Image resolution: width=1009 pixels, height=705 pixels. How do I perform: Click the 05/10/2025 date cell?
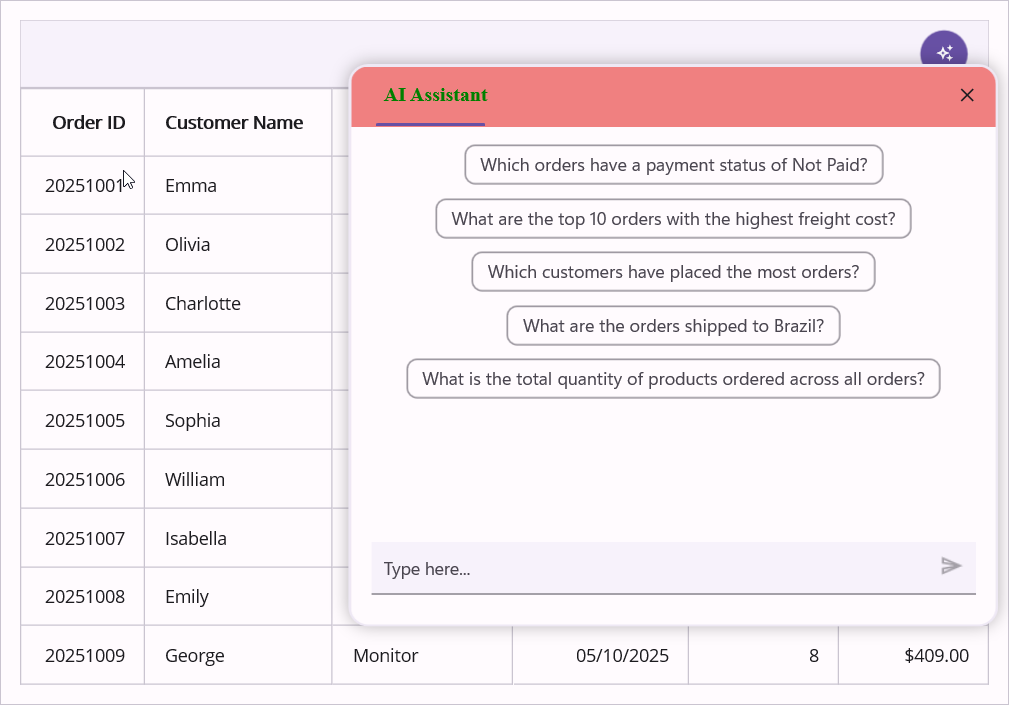click(599, 655)
